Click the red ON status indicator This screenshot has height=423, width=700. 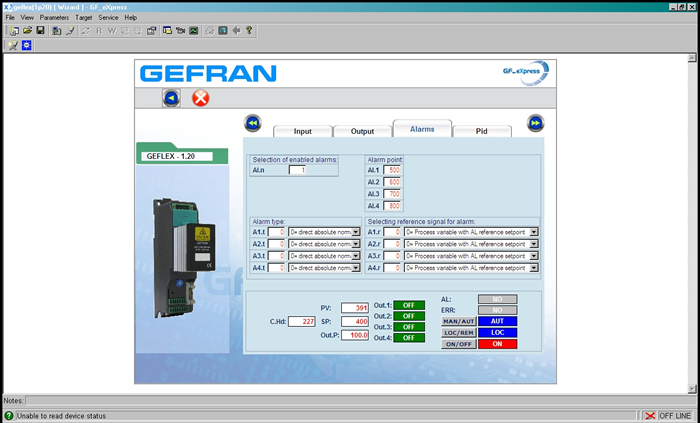coord(497,344)
